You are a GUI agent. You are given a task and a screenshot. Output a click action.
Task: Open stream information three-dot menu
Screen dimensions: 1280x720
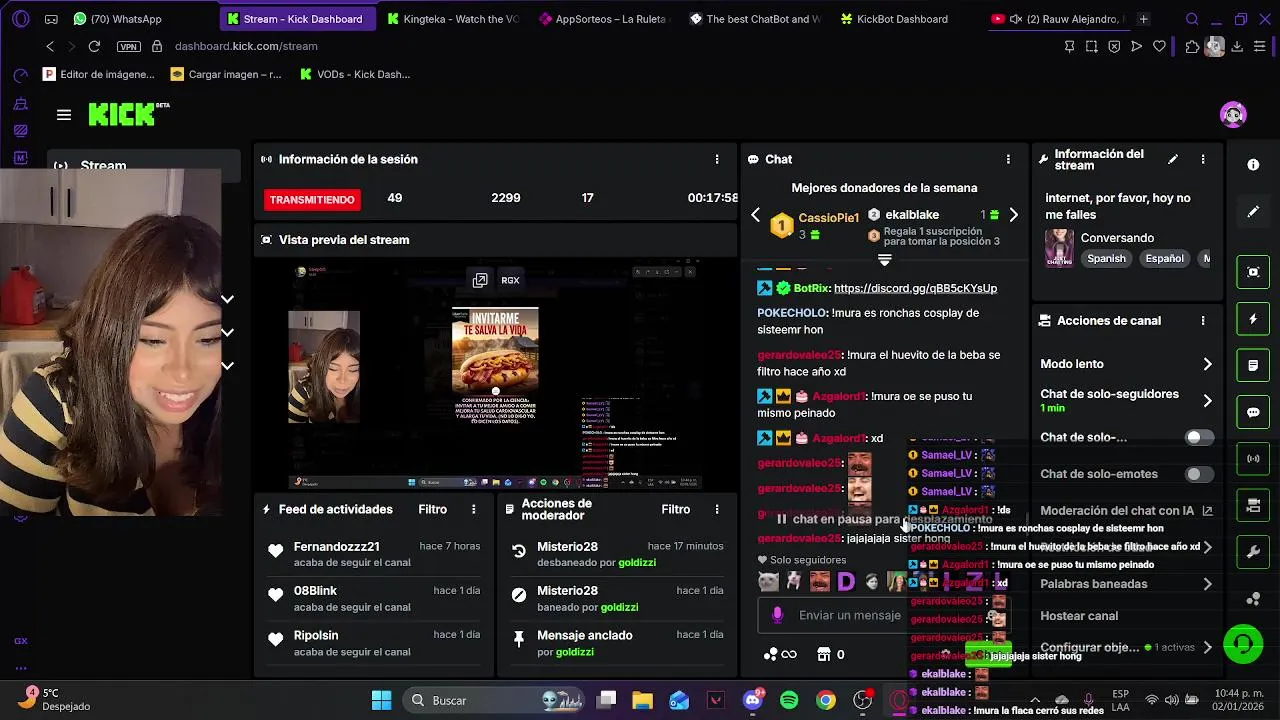[x=1203, y=159]
